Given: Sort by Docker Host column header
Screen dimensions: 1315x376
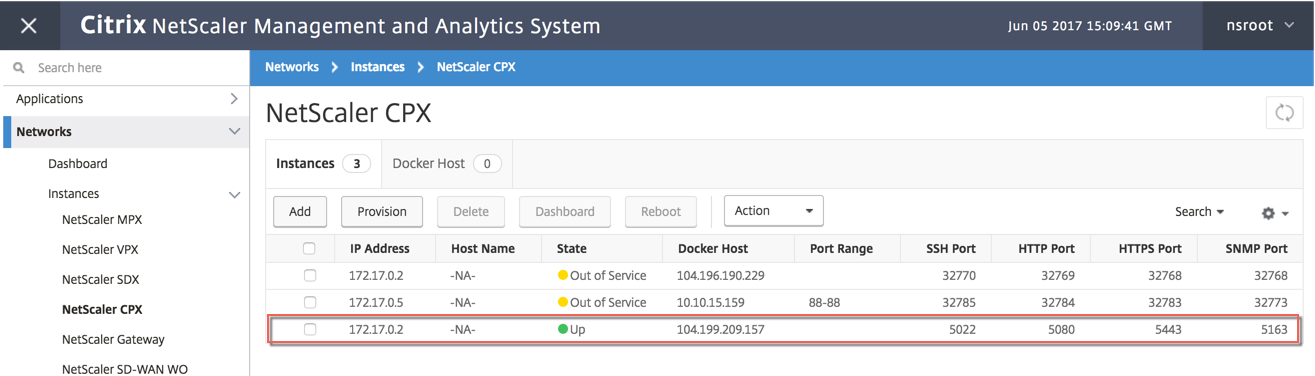Looking at the screenshot, I should click(712, 248).
